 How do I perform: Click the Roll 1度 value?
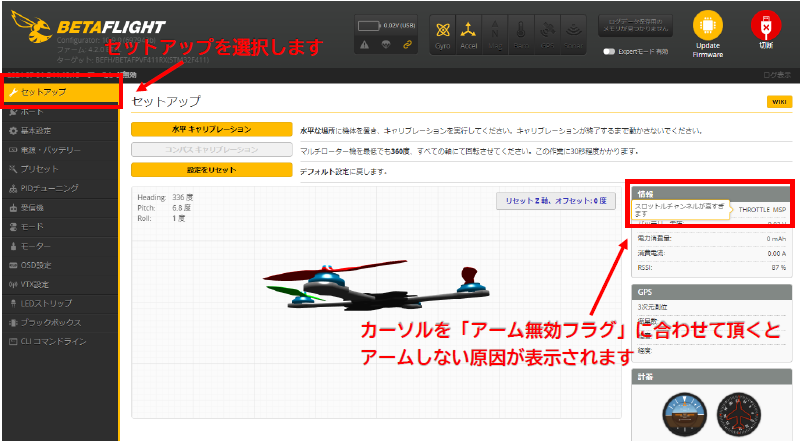pos(179,218)
